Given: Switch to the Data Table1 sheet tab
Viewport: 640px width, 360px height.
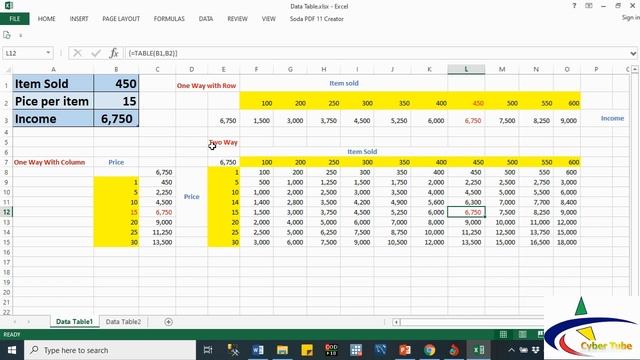Looking at the screenshot, I should pyautogui.click(x=74, y=322).
